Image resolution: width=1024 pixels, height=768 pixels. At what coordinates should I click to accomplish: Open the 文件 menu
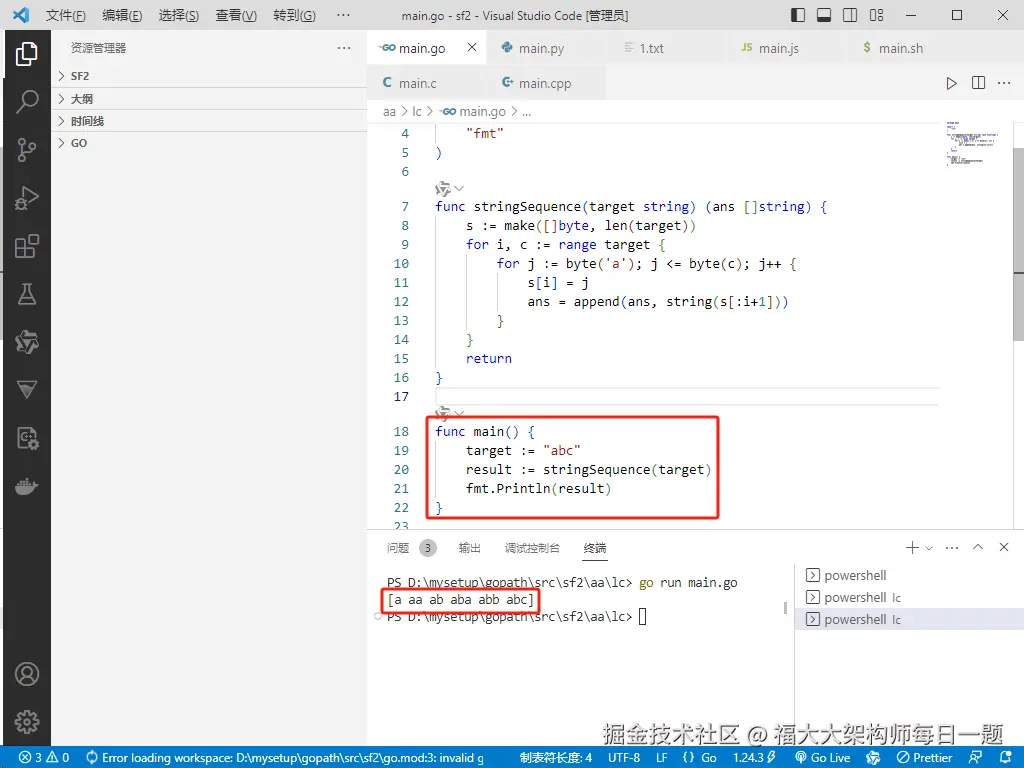[x=65, y=15]
